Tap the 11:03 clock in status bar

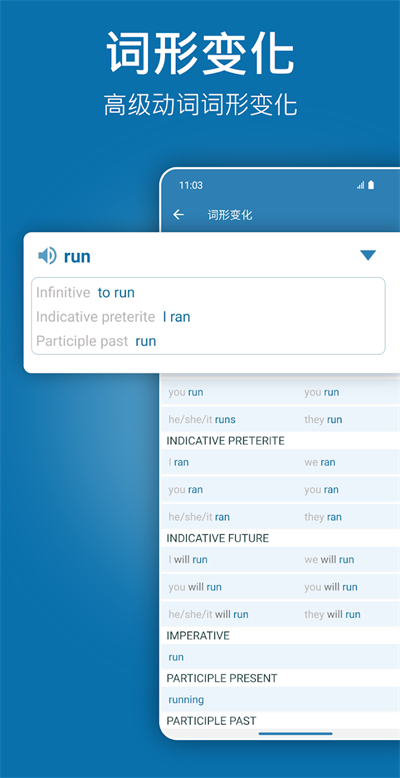point(191,186)
